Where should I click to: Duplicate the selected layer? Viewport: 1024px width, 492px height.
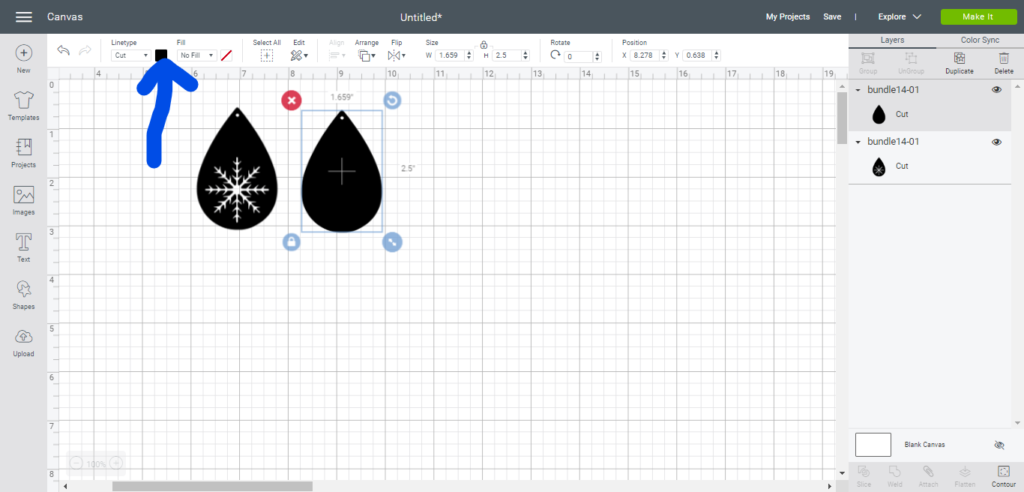coord(959,63)
